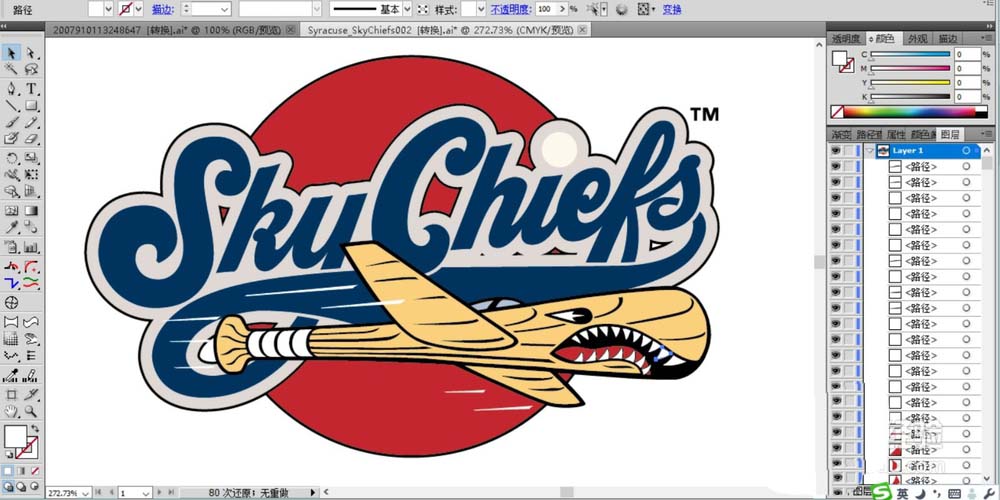The image size is (1000, 500).
Task: Open the 外观 panel tab
Action: [x=918, y=39]
